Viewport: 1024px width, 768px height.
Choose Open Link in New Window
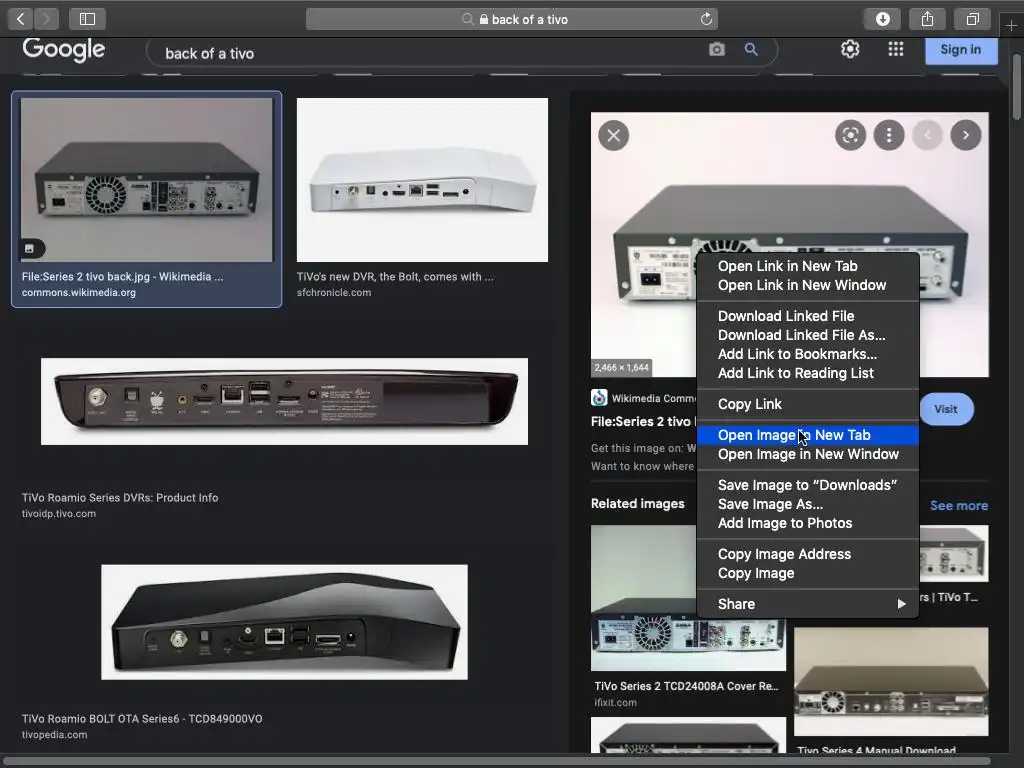point(808,285)
